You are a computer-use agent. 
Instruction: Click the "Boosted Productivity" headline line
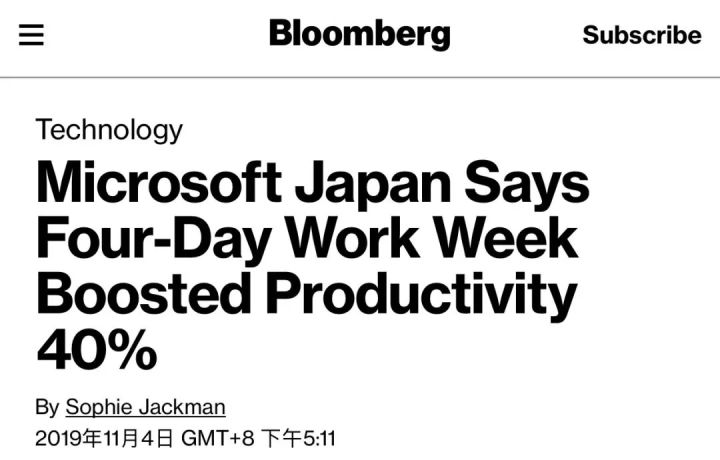(x=306, y=295)
